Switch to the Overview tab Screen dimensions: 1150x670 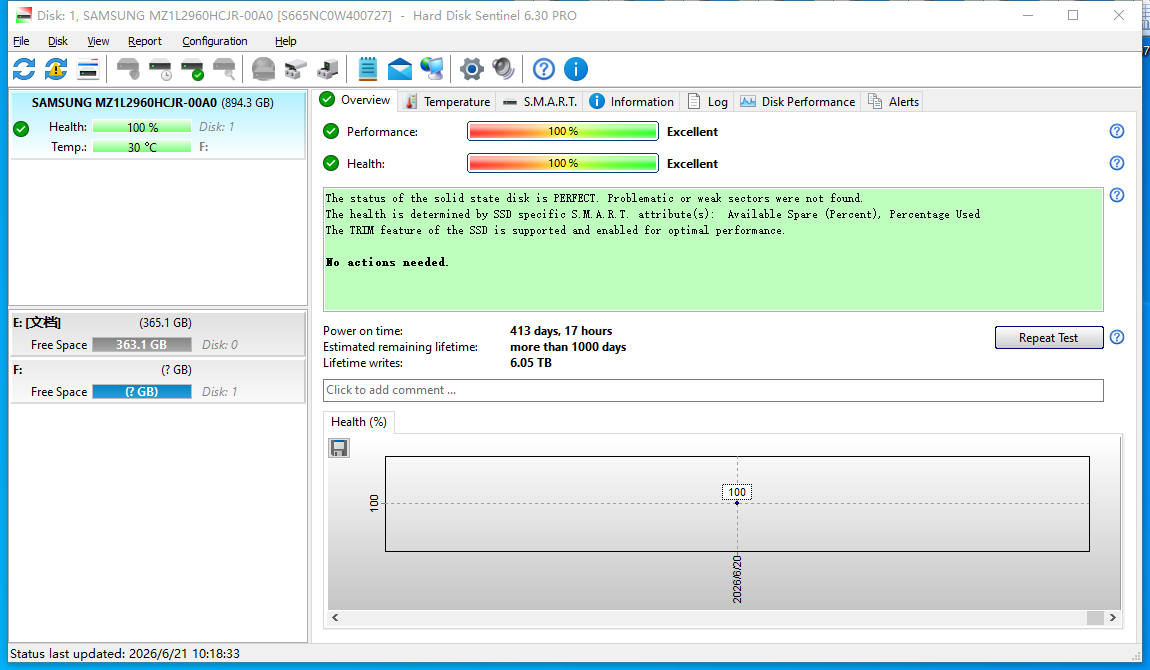356,100
